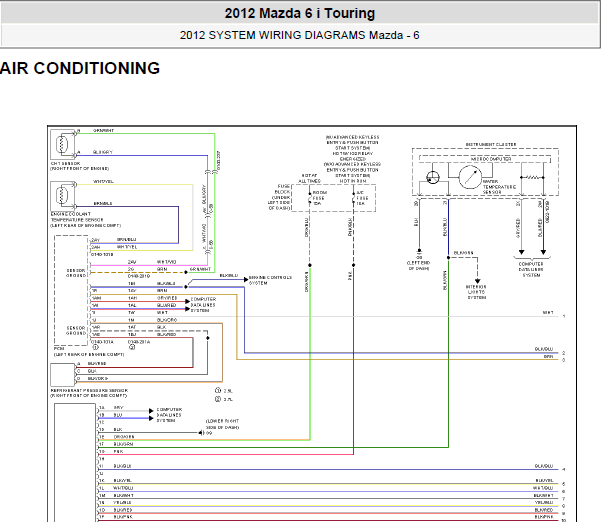The width and height of the screenshot is (606, 522).
Task: Click the 2012 SYSTEM WIRING DIAGRAMS subtitle
Action: pyautogui.click(x=300, y=35)
